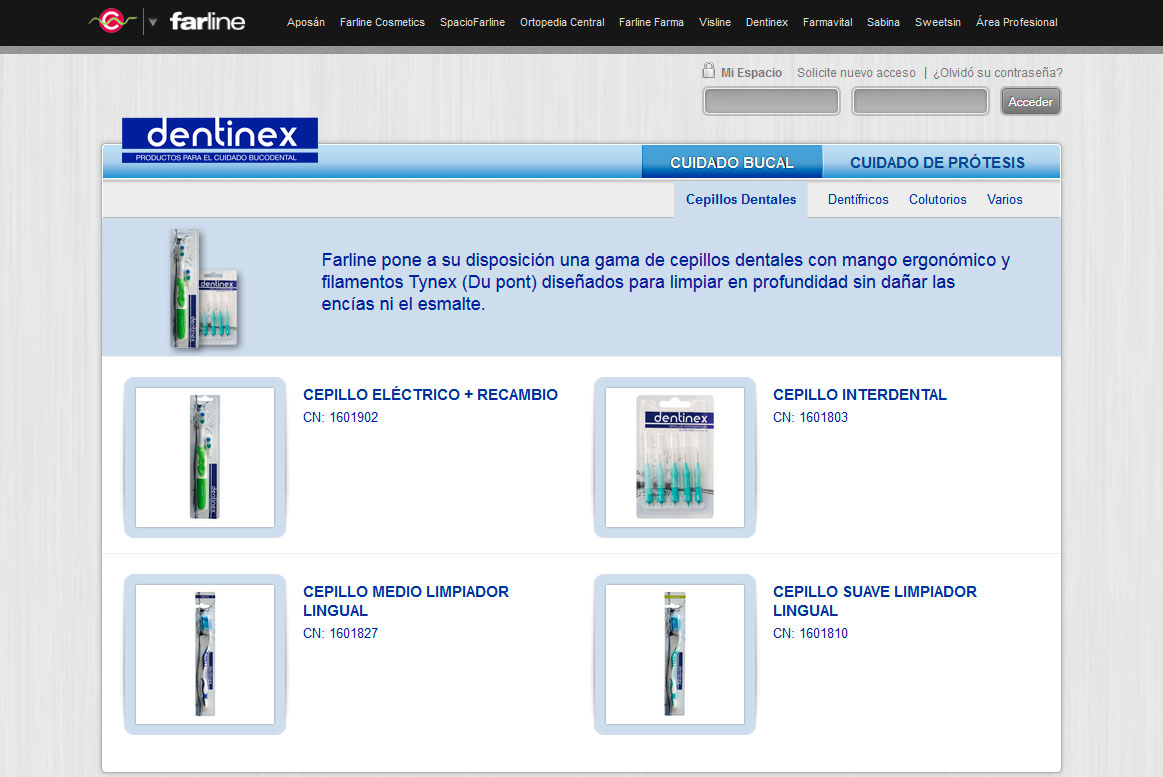Select the Dentífricos category
Viewport: 1163px width, 777px height.
[x=858, y=199]
